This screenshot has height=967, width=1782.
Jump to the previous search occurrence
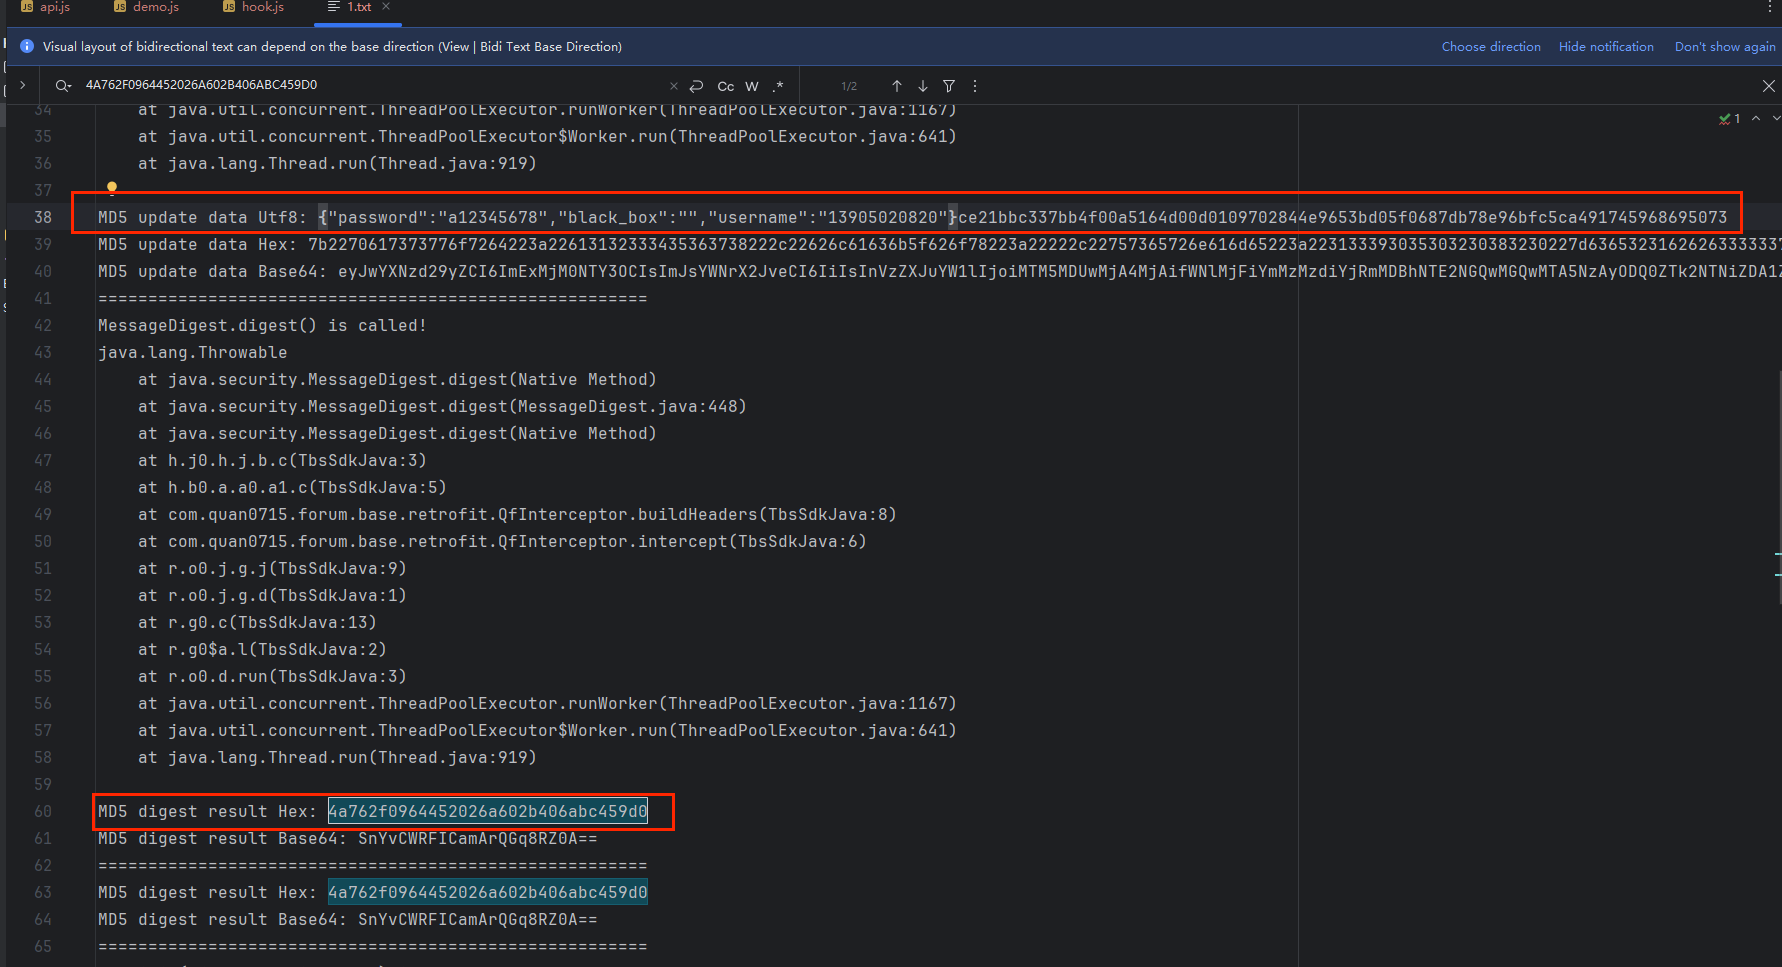[897, 86]
